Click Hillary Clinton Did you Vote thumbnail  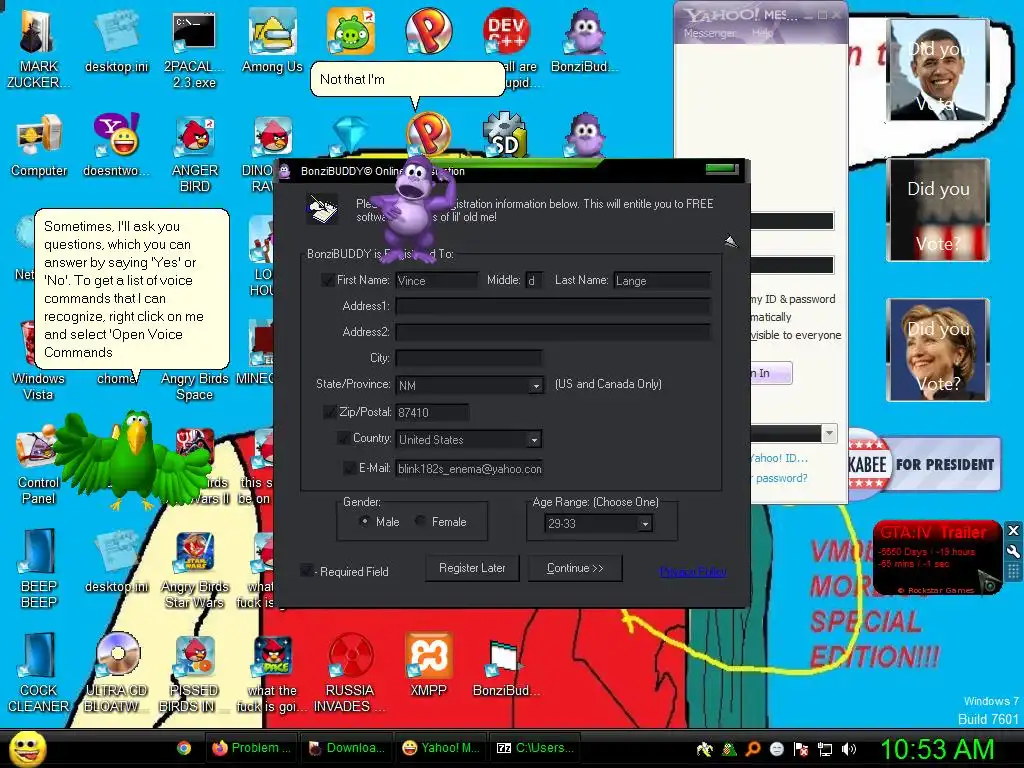tap(938, 349)
